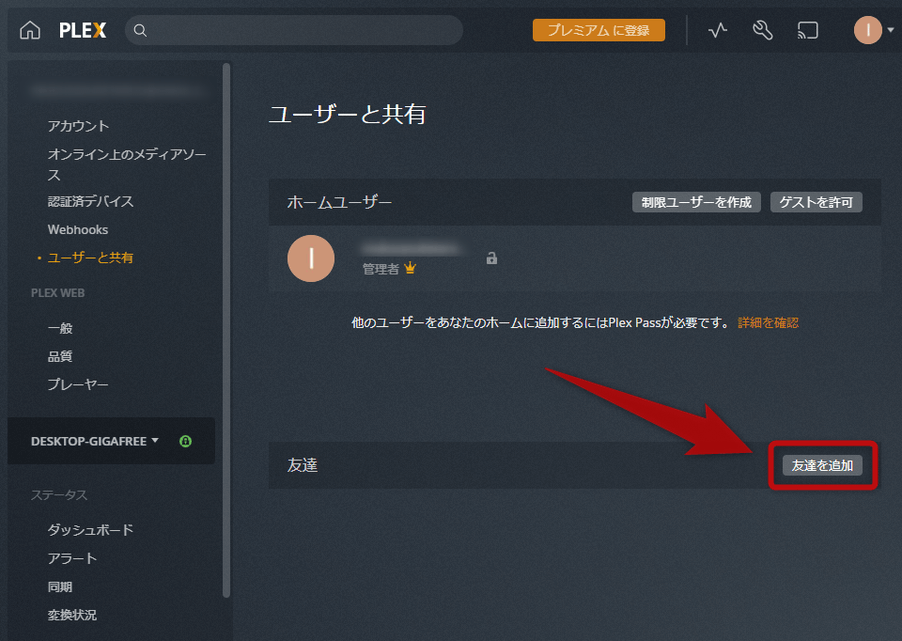The image size is (902, 641).
Task: Open プレーヤー settings
Action: point(78,384)
